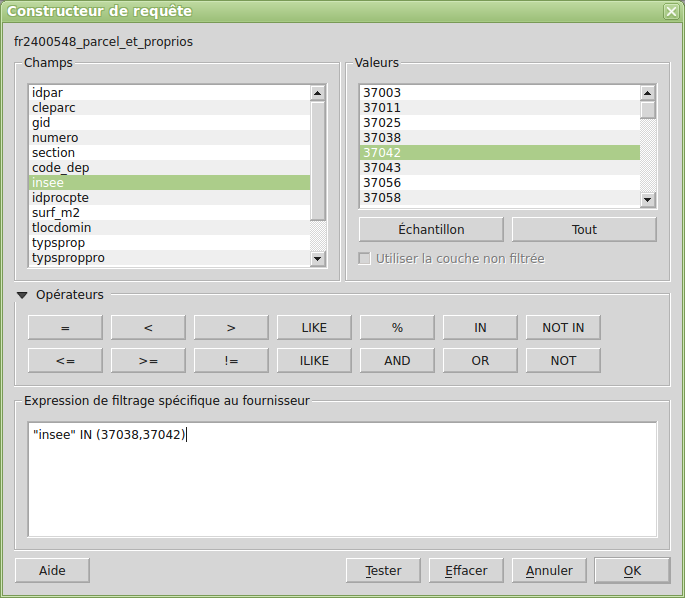
Task: Click the Champs list scroll-up arrow
Action: (318, 93)
